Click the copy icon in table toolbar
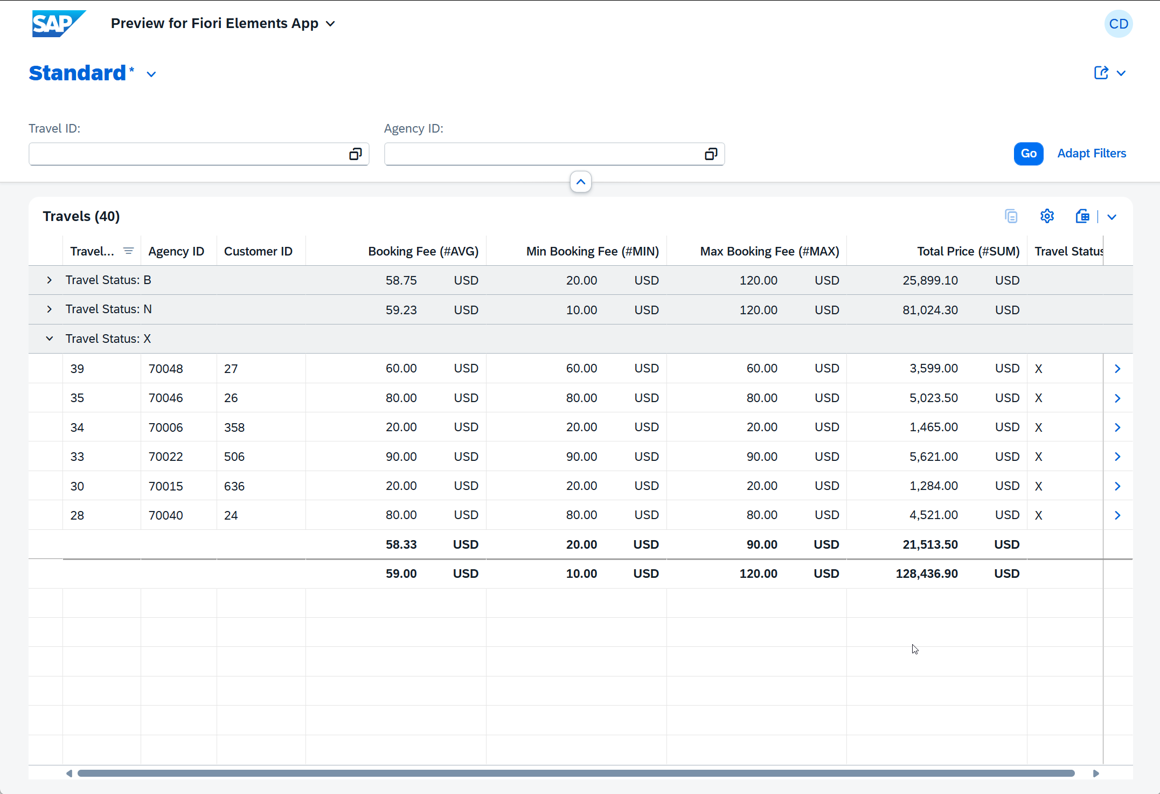The width and height of the screenshot is (1160, 794). pos(1011,216)
